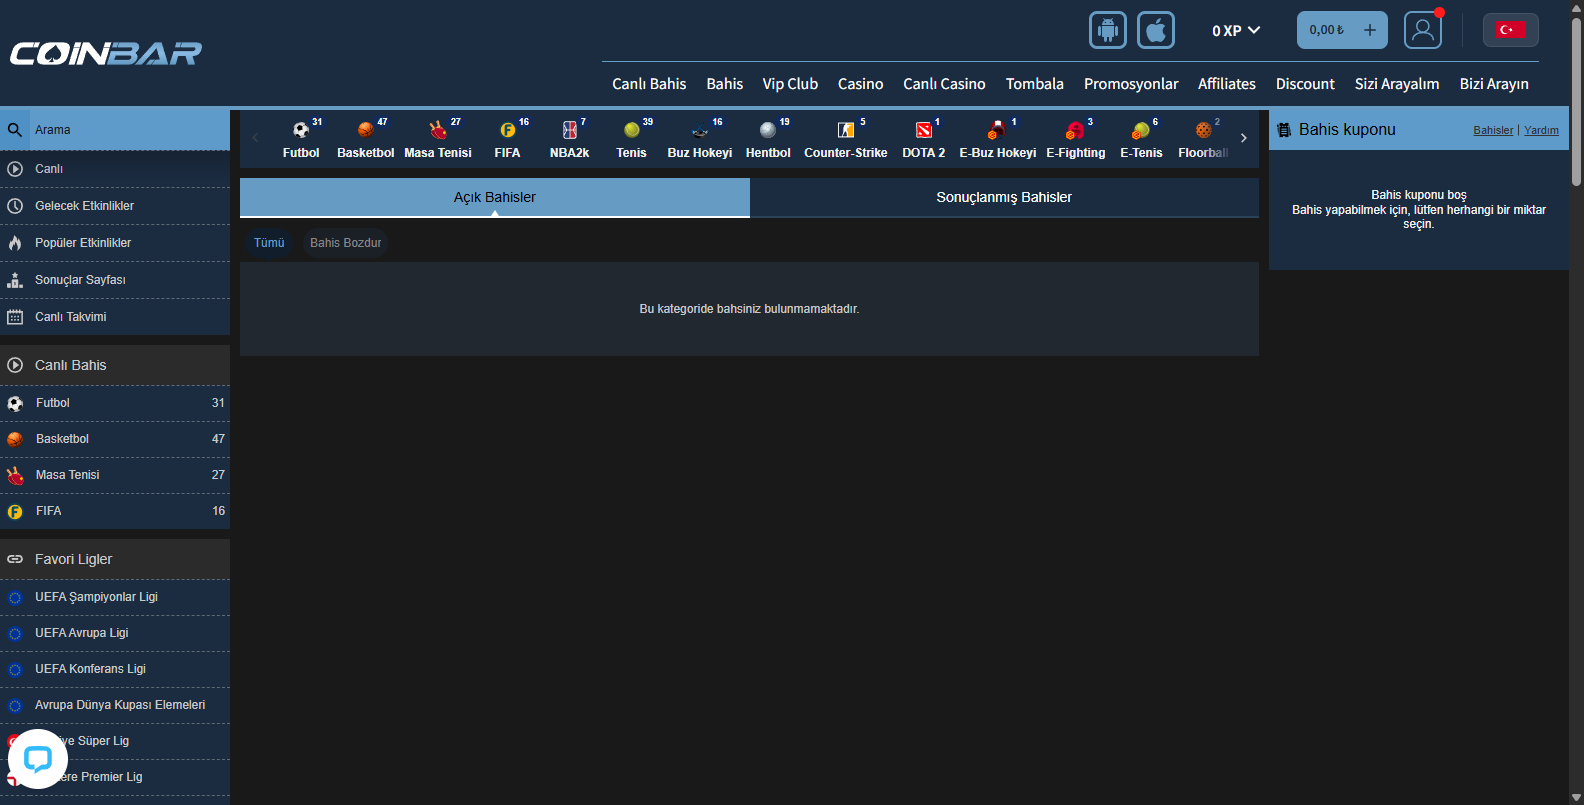Open the Canlı Casino menu item
Image resolution: width=1584 pixels, height=805 pixels.
[944, 84]
